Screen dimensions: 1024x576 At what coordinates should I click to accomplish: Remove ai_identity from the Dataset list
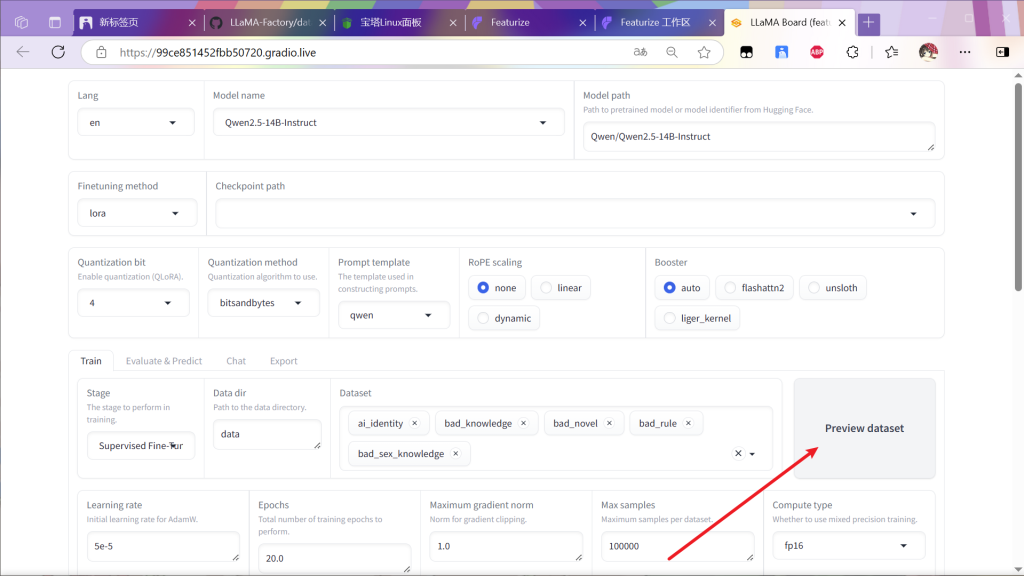click(415, 423)
